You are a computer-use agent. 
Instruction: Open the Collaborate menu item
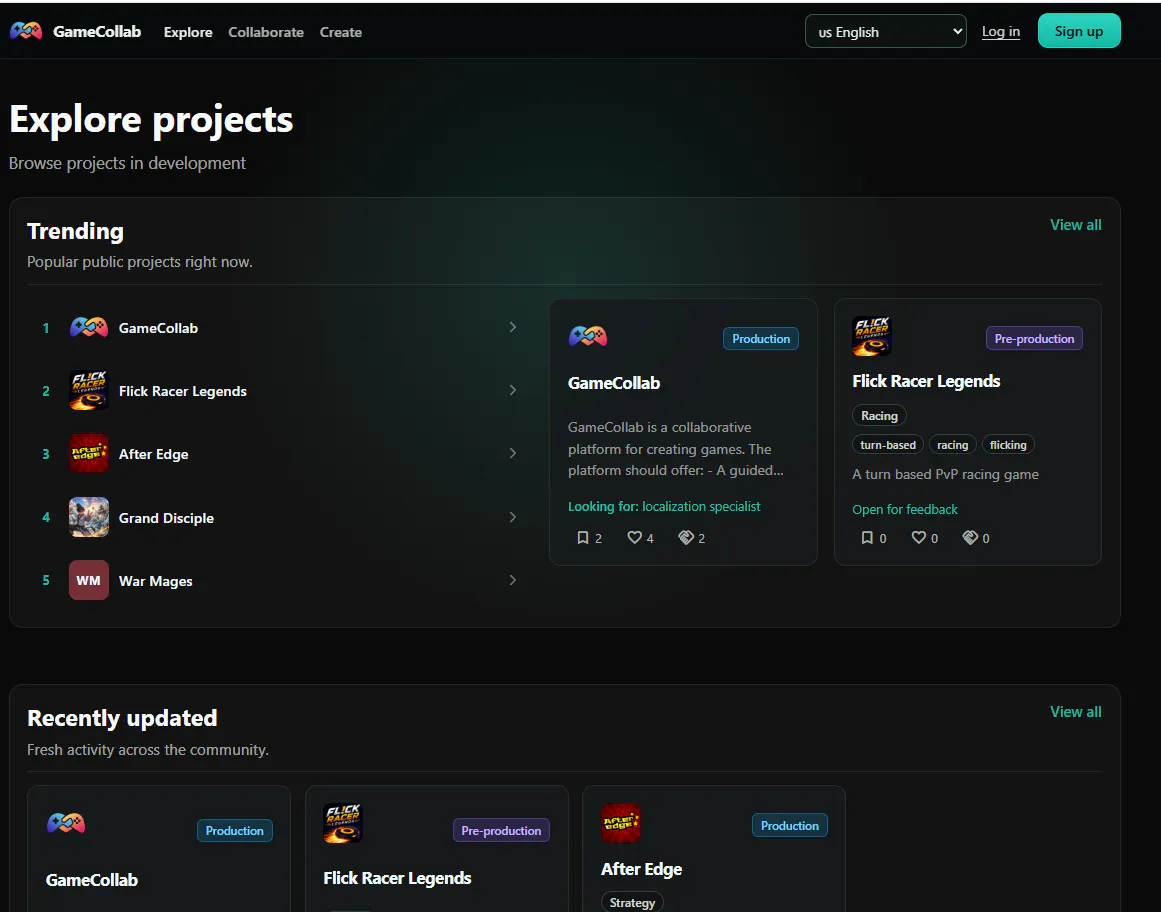click(x=266, y=32)
